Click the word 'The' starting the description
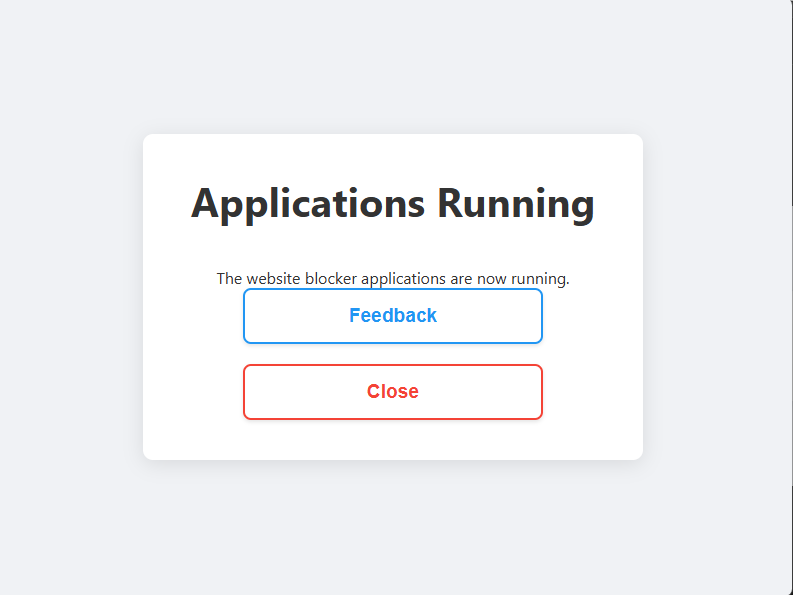 [x=229, y=278]
